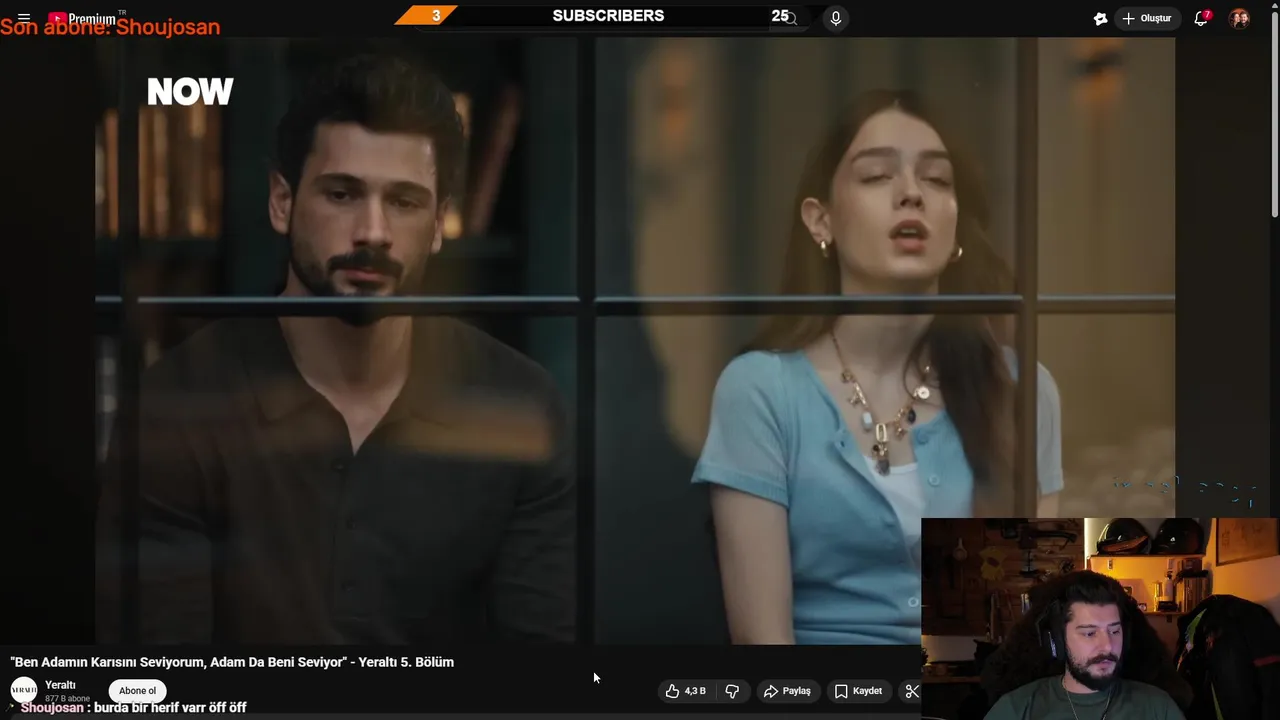Viewport: 1280px width, 720px height.
Task: Open the Yeraltı channel avatar
Action: click(23, 690)
